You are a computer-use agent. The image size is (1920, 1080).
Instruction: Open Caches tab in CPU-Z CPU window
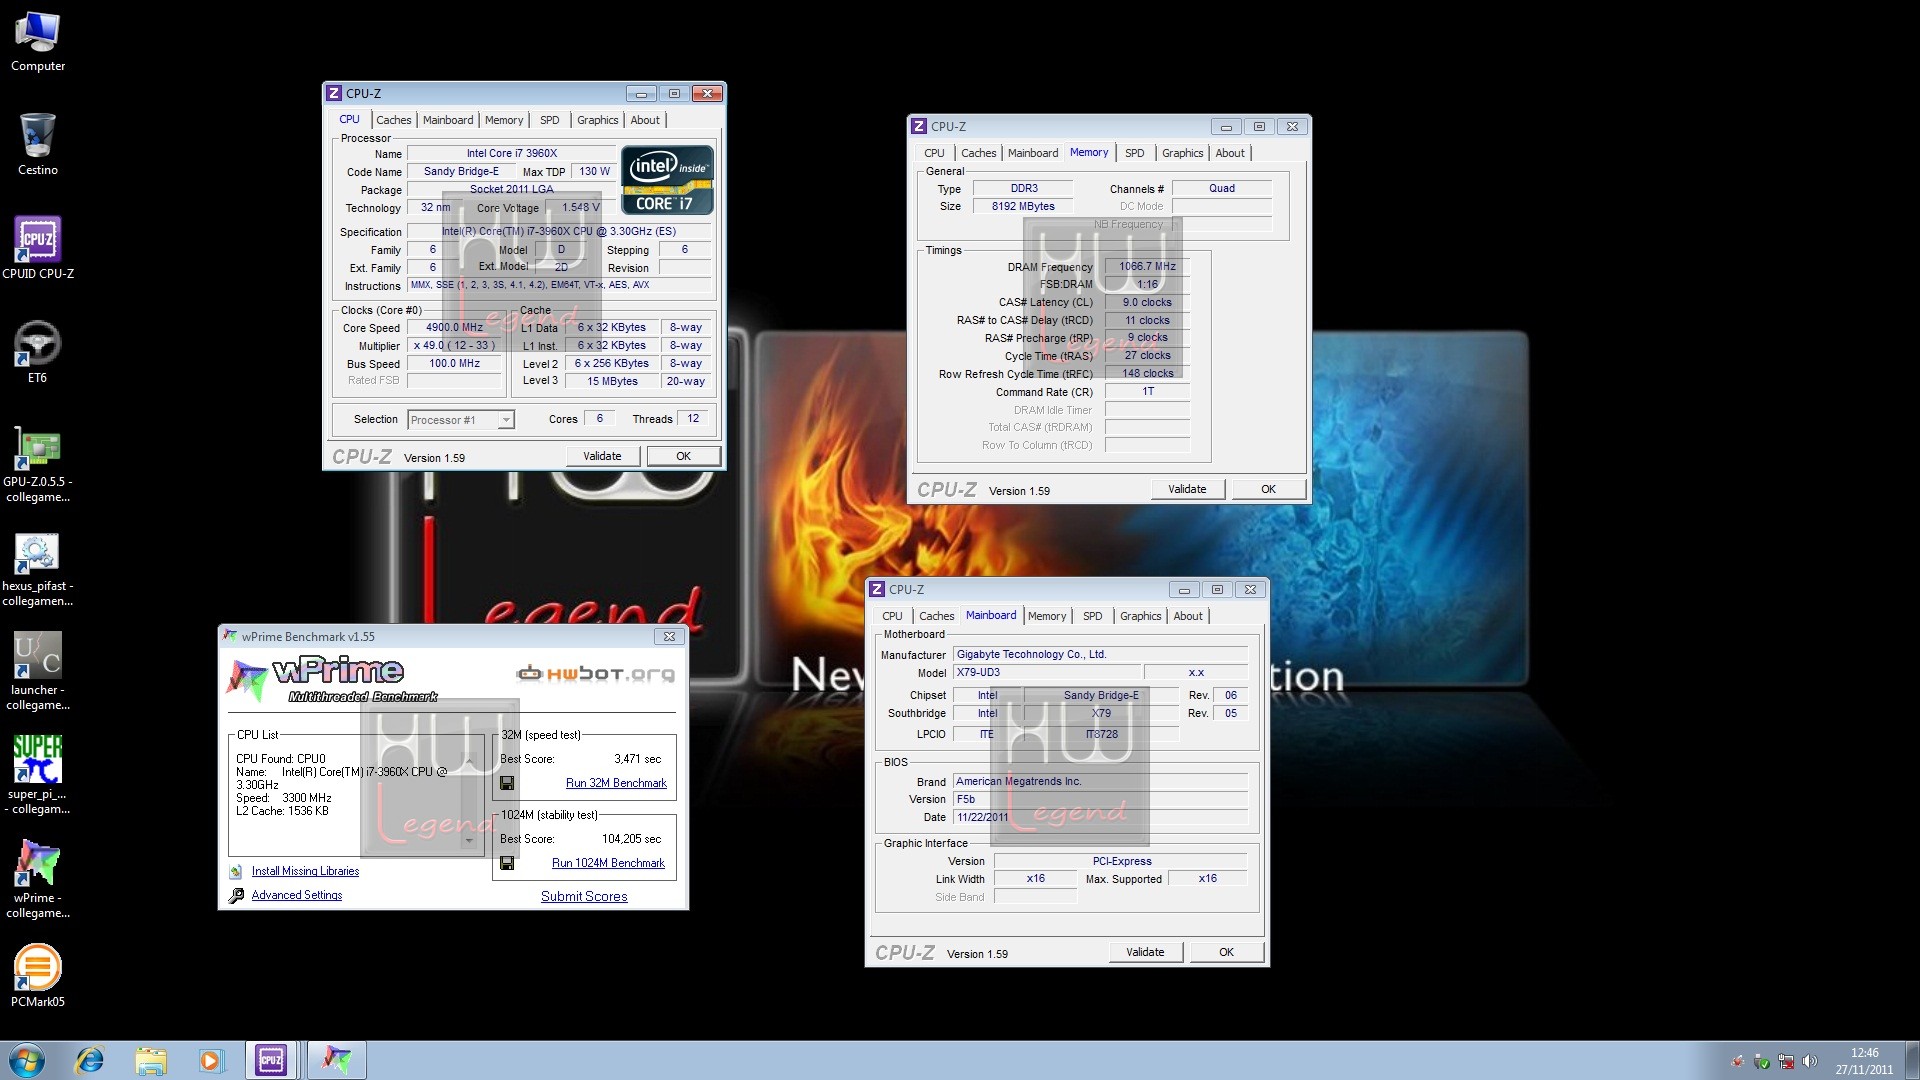pyautogui.click(x=393, y=120)
